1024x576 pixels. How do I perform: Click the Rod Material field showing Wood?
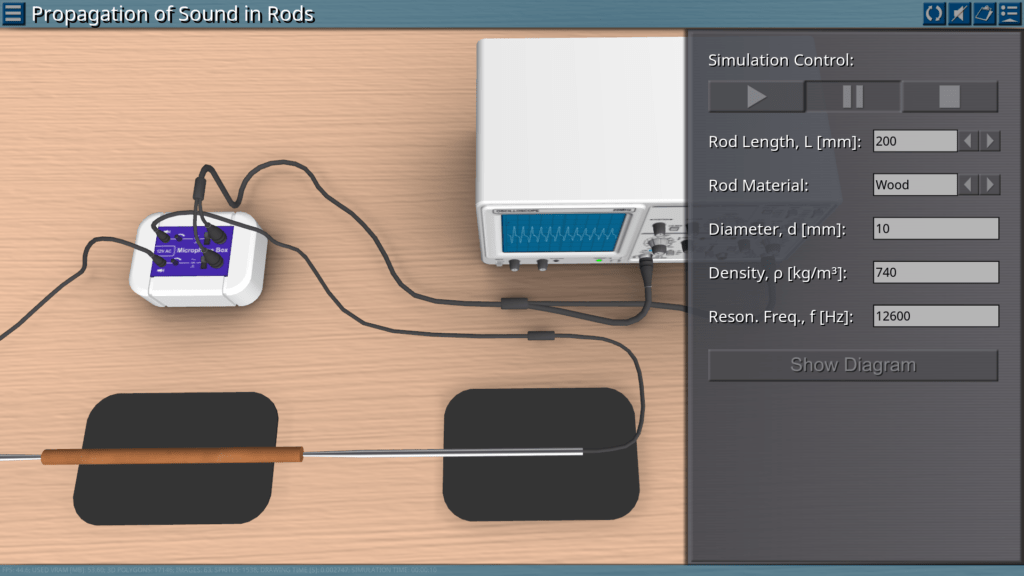(x=914, y=185)
